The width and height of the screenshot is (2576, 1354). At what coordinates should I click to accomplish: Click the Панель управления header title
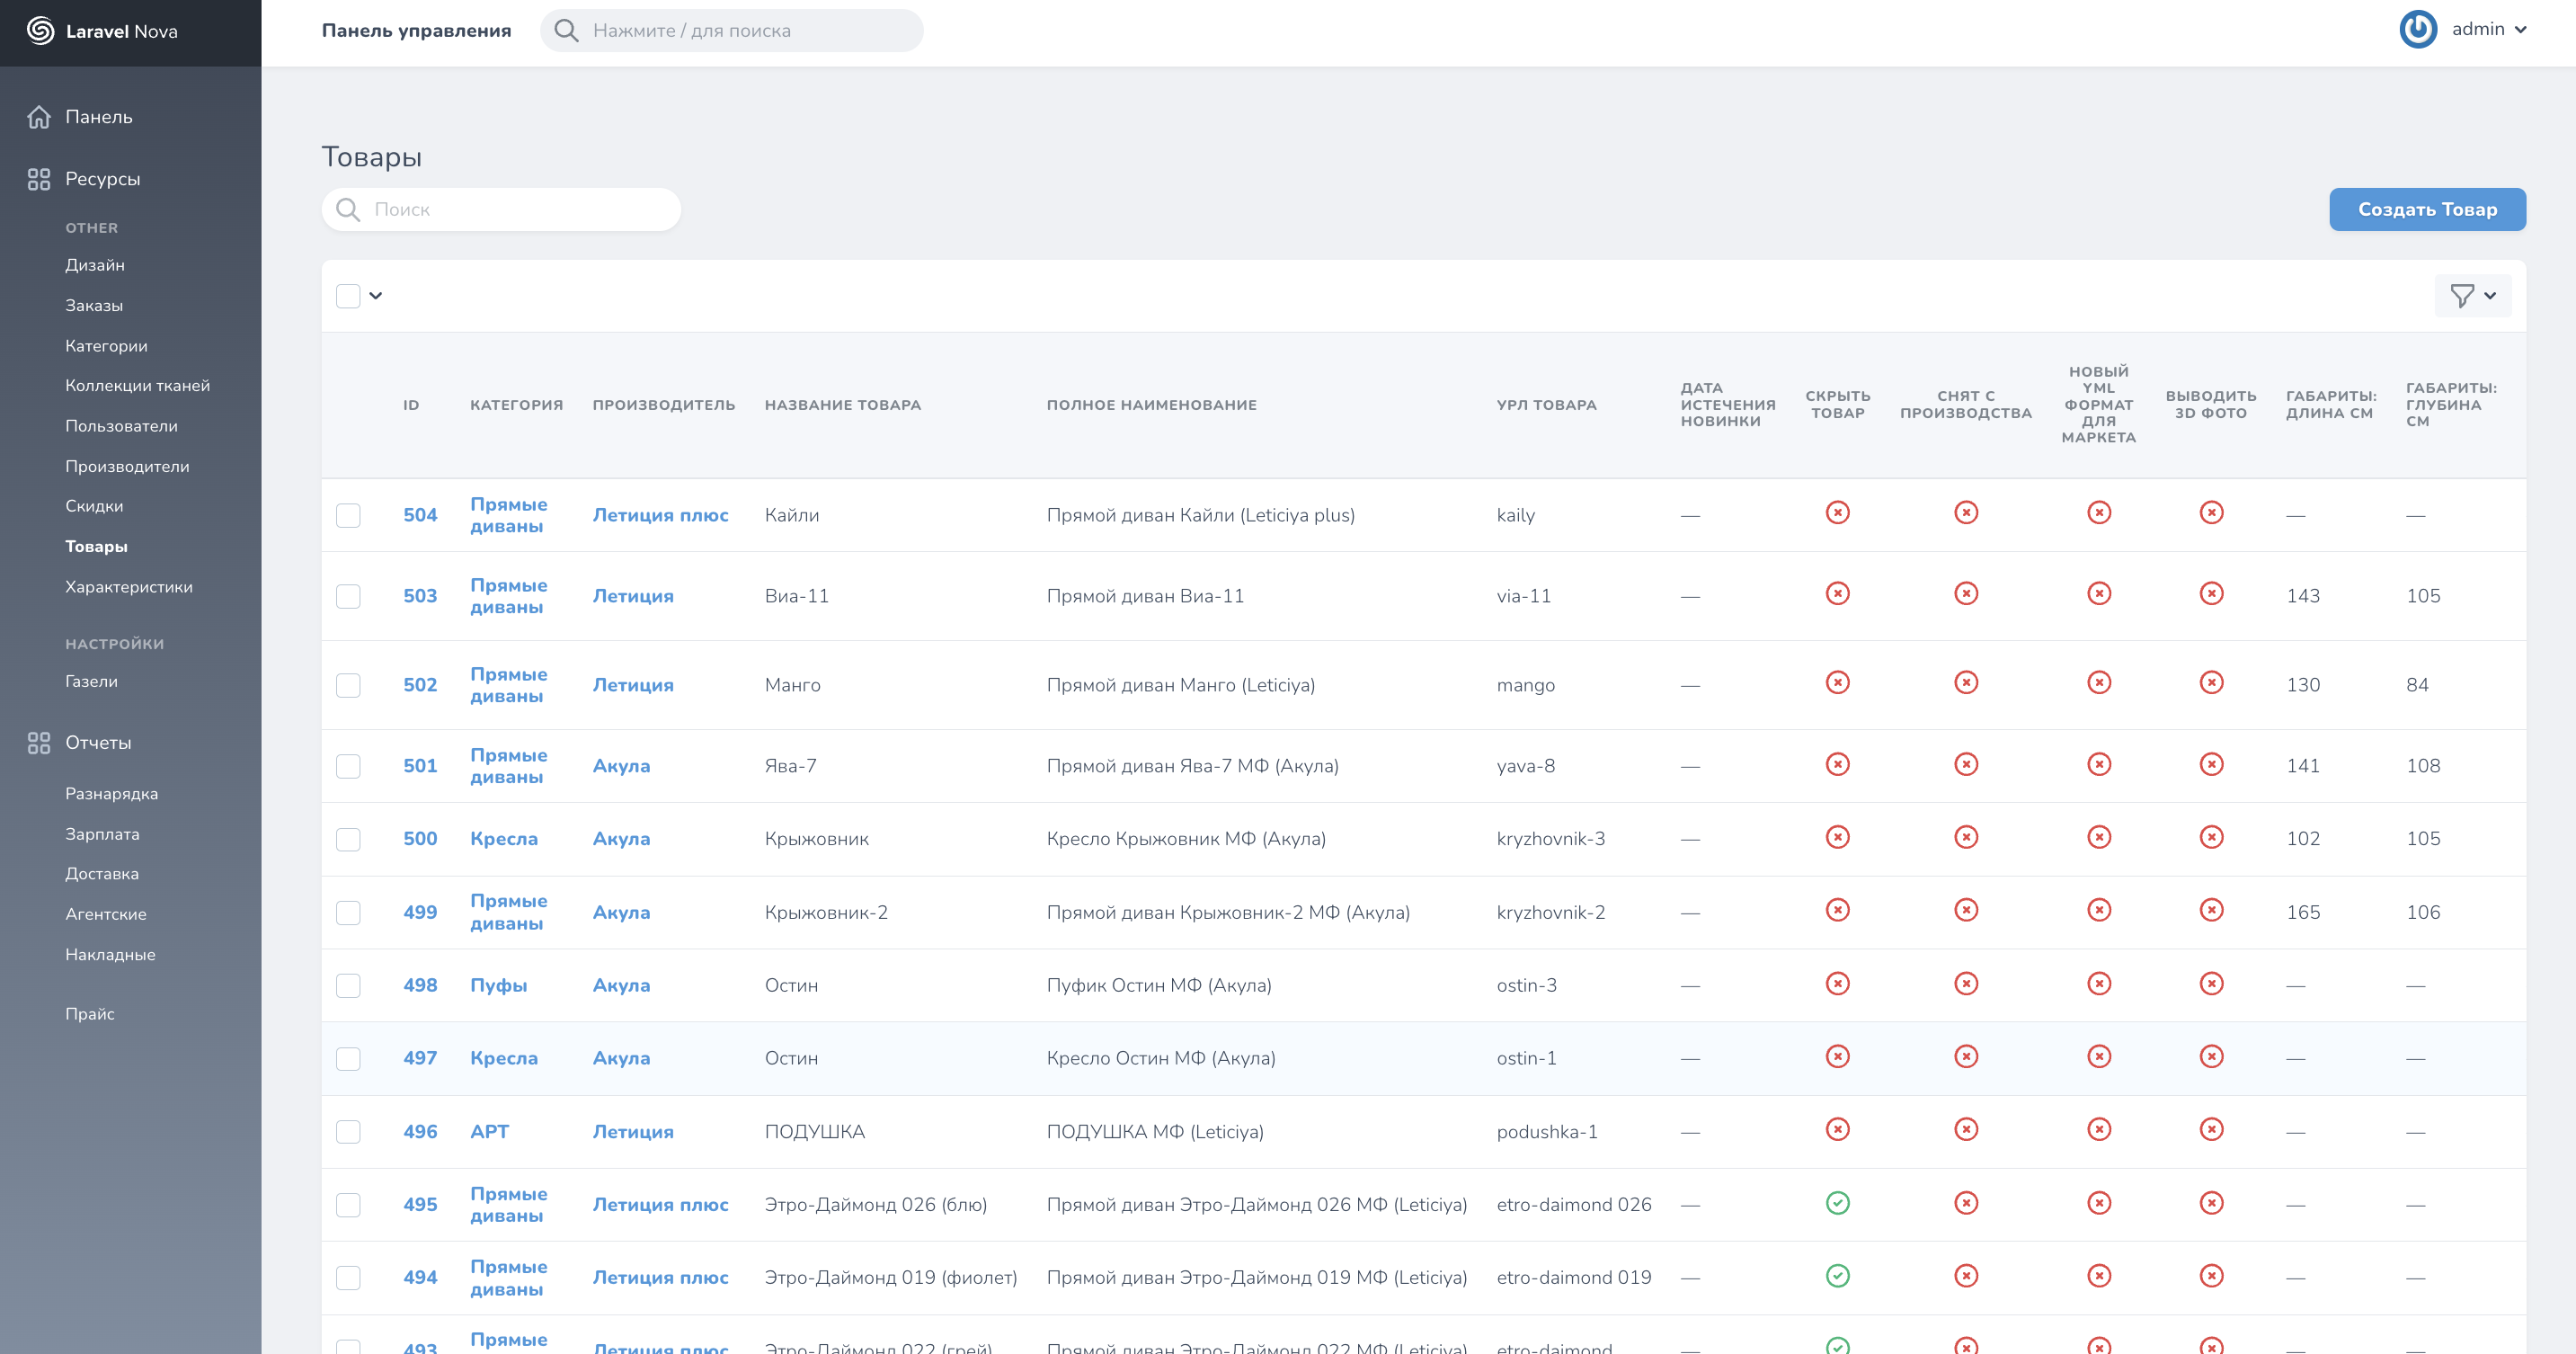click(x=416, y=31)
